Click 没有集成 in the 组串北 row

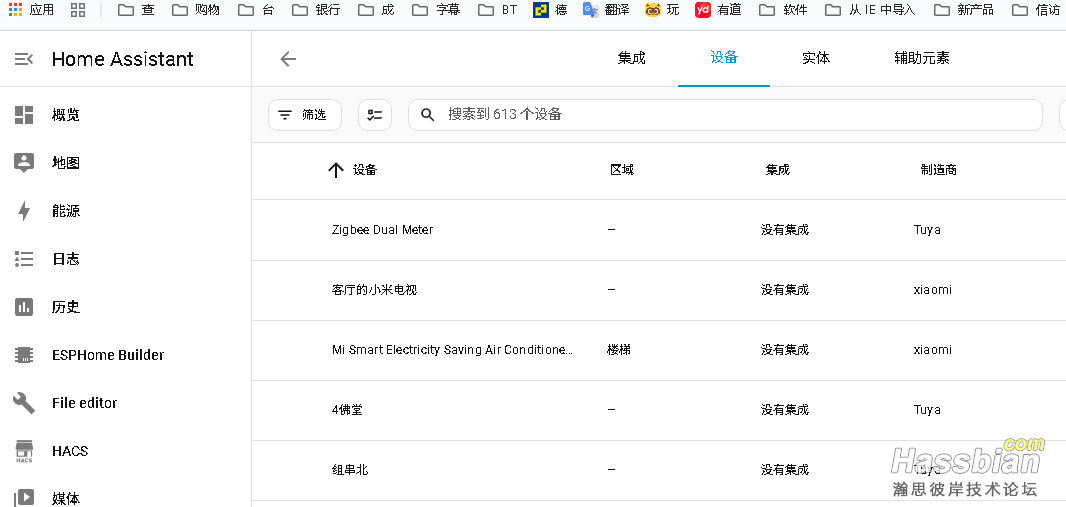785,470
